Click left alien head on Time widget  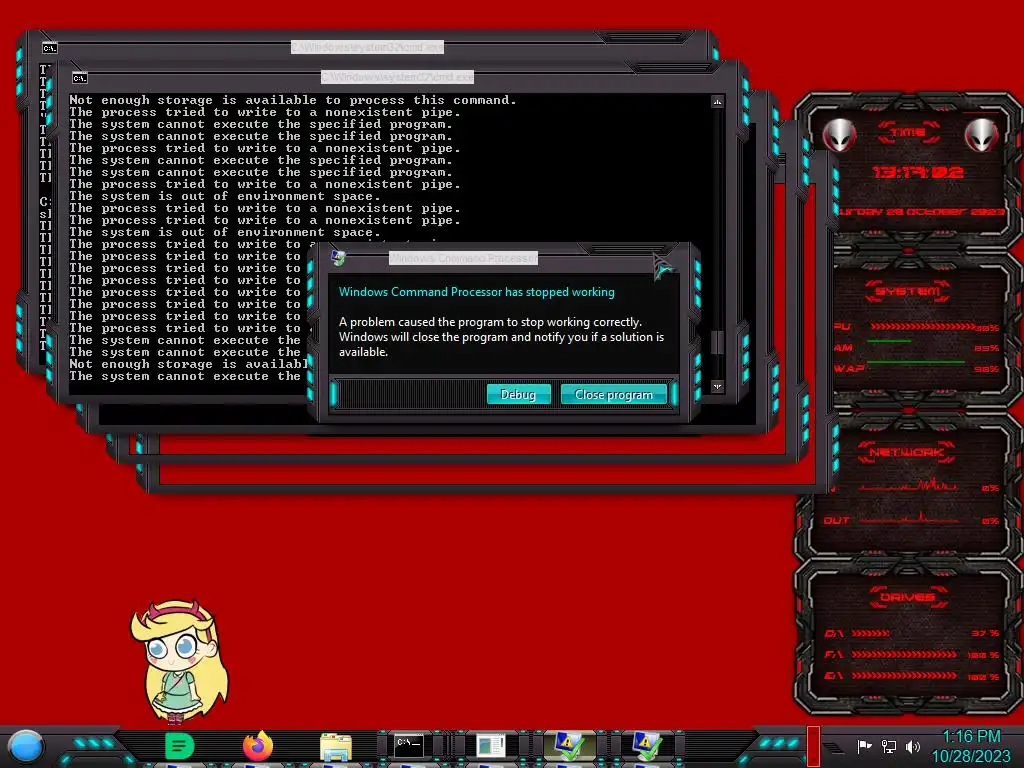[x=839, y=136]
